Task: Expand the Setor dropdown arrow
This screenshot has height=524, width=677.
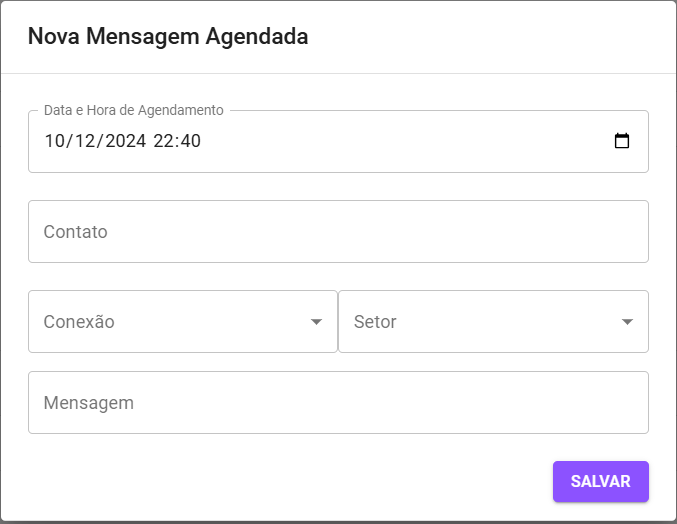Action: point(627,322)
